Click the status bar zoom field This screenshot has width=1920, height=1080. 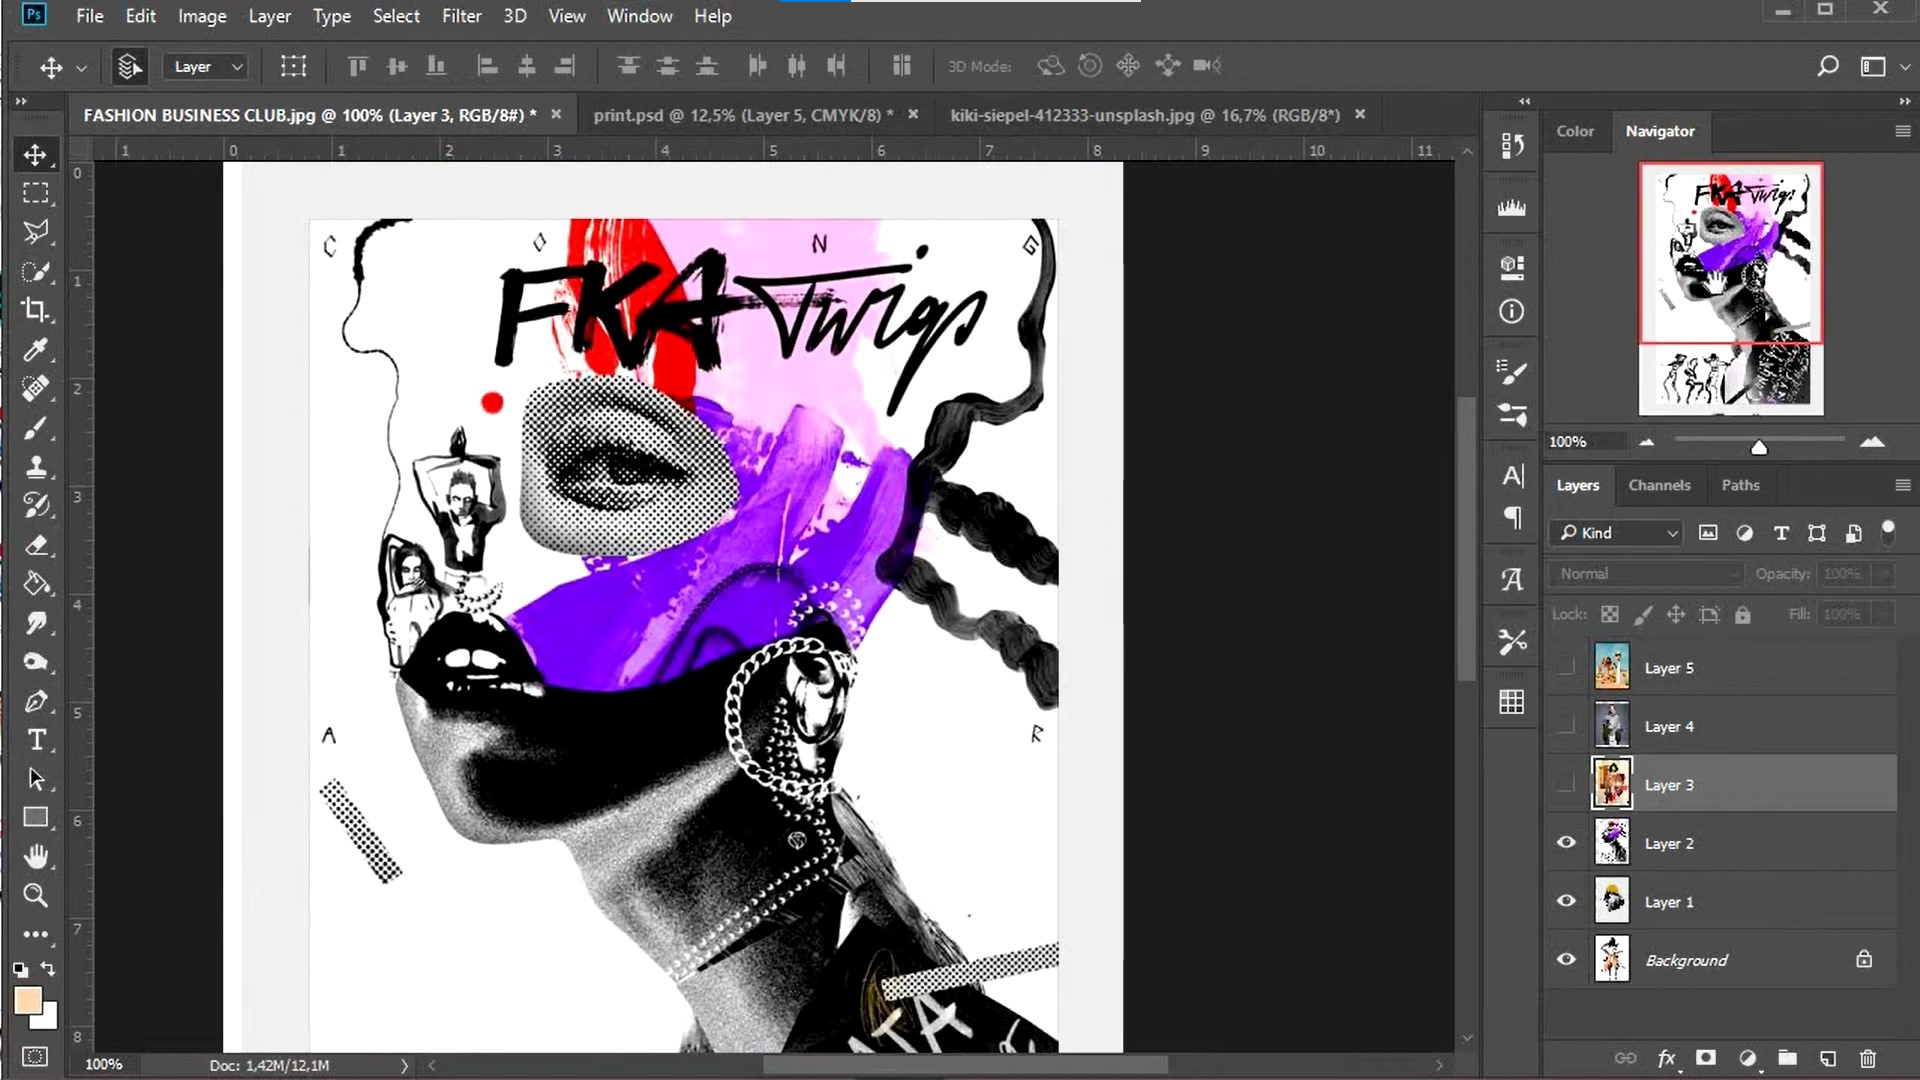(104, 1065)
